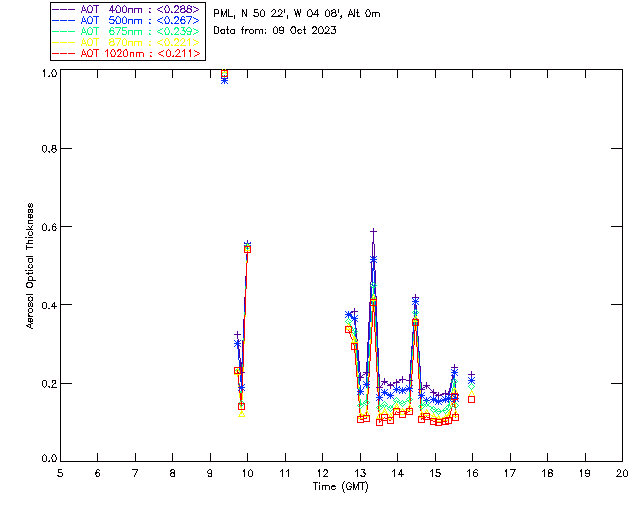The height and width of the screenshot is (512, 640).
Task: Click the 1.0 y-axis tick label
Action: (49, 73)
